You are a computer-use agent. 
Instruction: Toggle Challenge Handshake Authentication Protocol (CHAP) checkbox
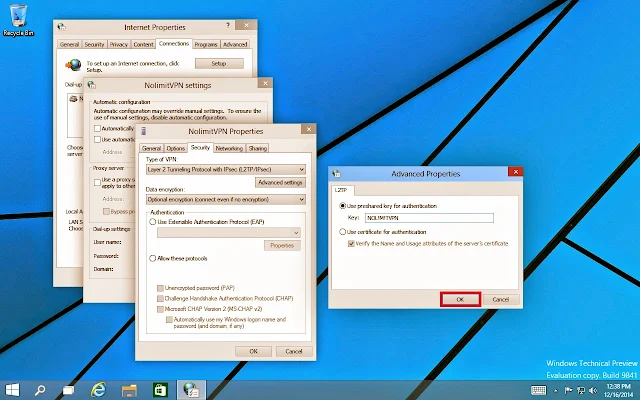click(x=160, y=299)
